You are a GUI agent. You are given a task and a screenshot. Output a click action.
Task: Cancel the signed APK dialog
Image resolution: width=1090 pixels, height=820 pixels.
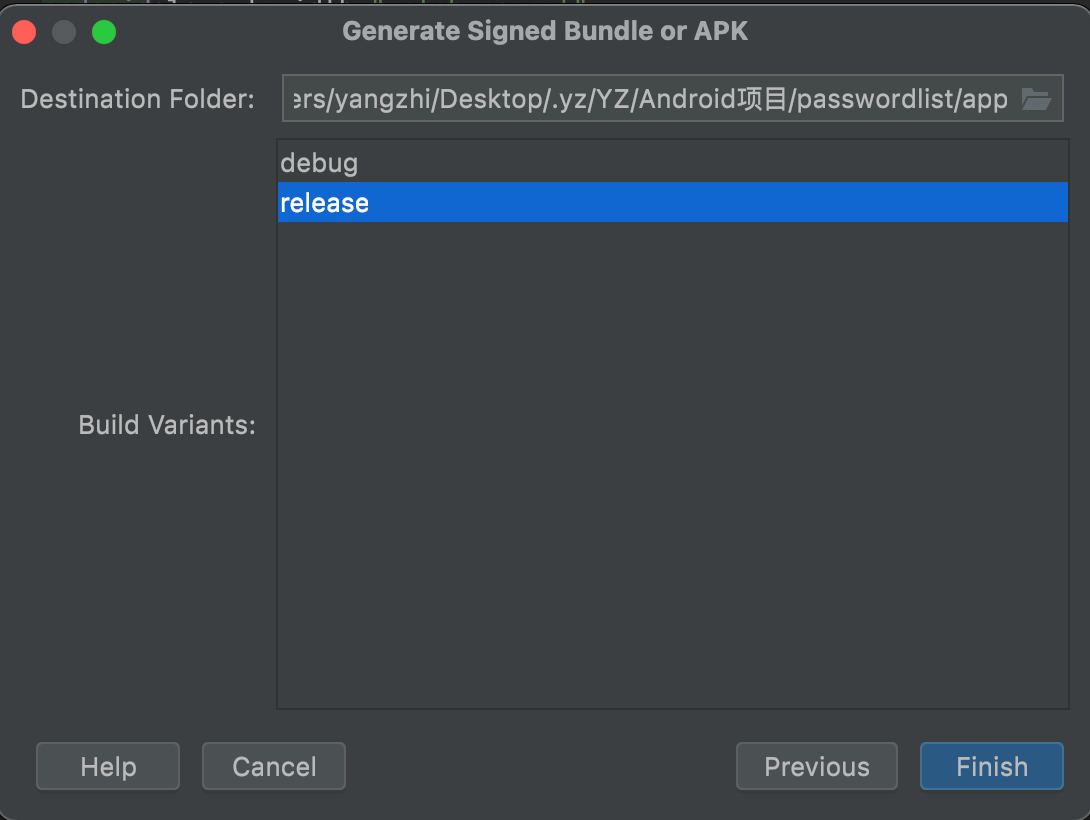274,767
